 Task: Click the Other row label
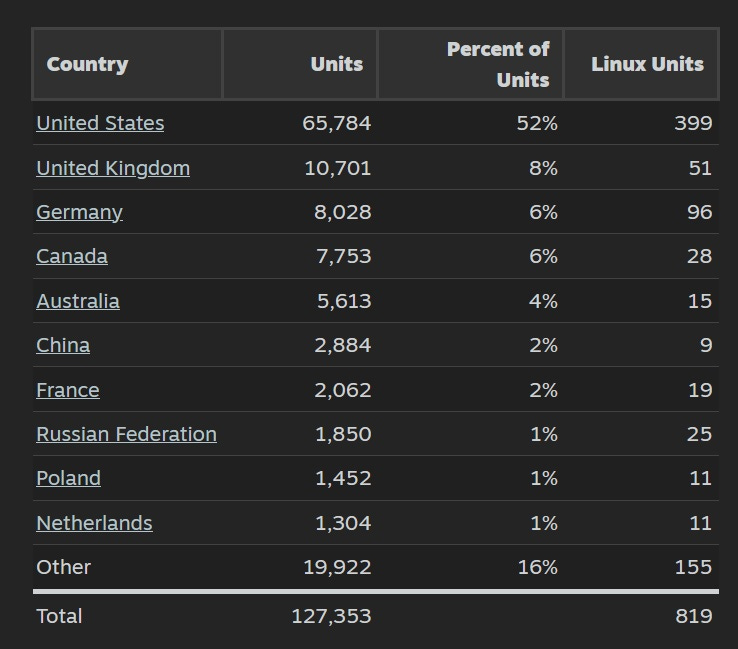64,567
